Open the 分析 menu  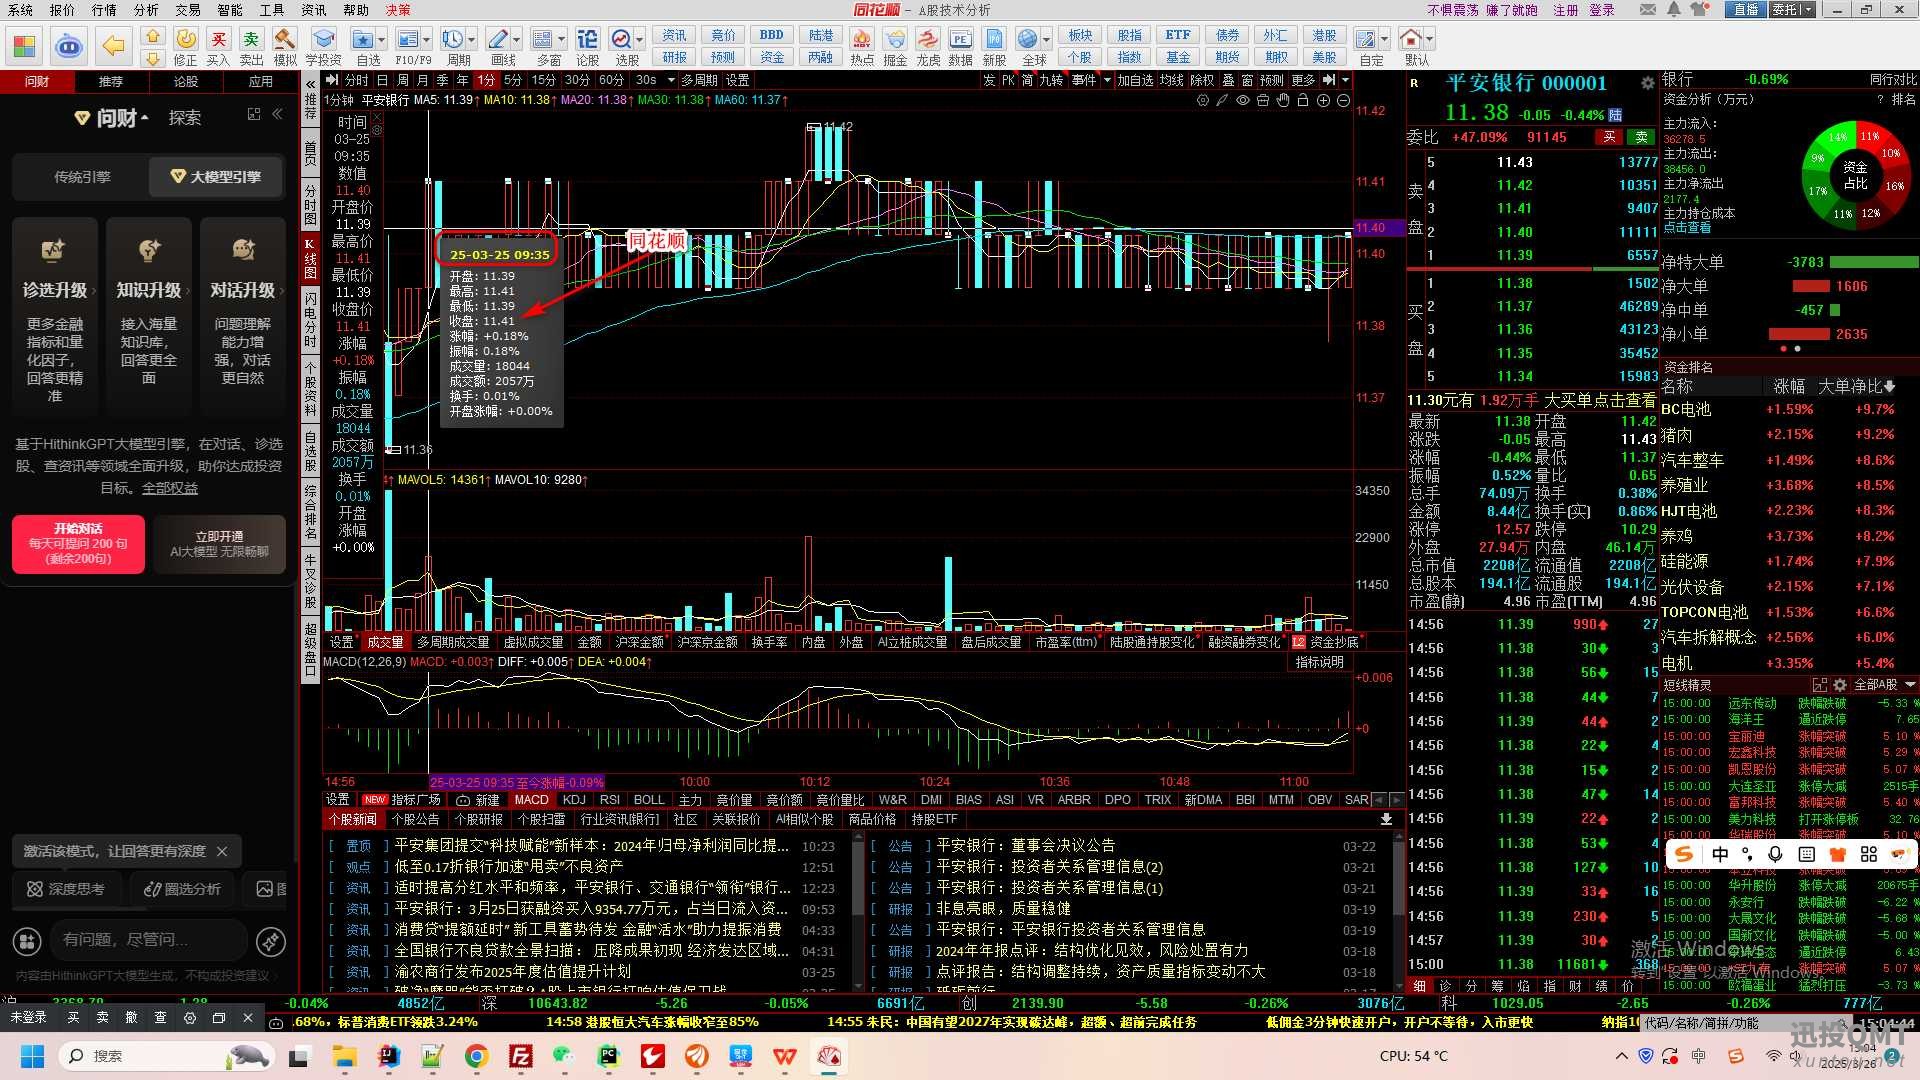146,10
